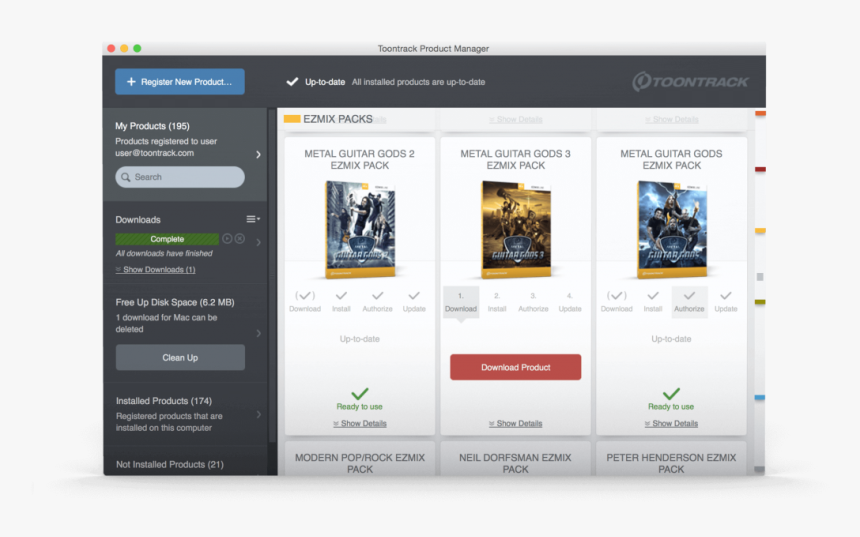Viewport: 860px width, 537px height.
Task: Select Not Installed Products (21)
Action: coord(169,465)
